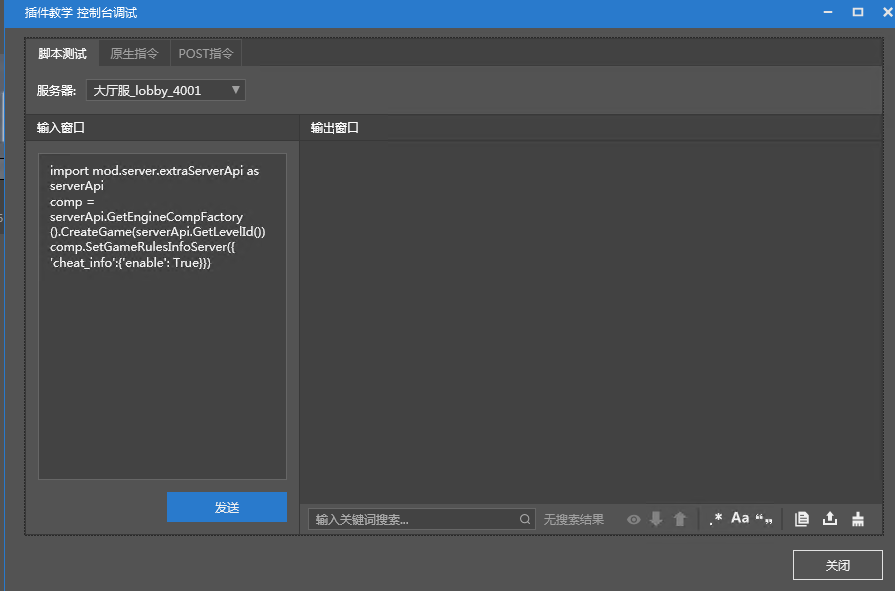Open the server selection dropdown
The width and height of the screenshot is (895, 591).
[x=165, y=90]
